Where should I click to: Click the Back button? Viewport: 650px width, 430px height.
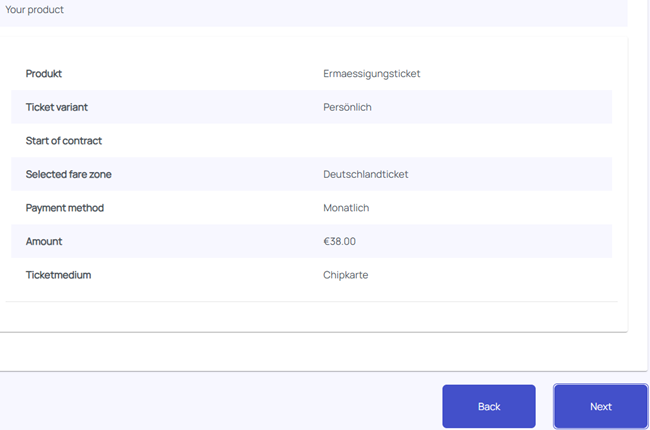pos(489,407)
